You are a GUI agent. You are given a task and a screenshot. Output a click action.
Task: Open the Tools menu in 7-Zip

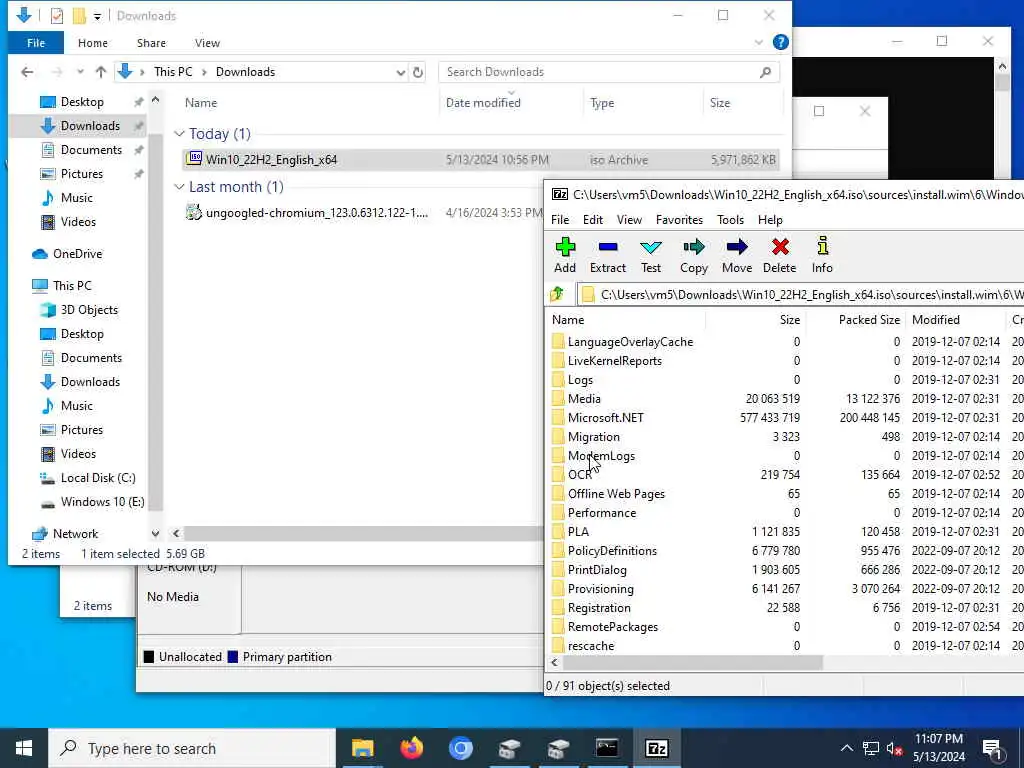pos(730,220)
